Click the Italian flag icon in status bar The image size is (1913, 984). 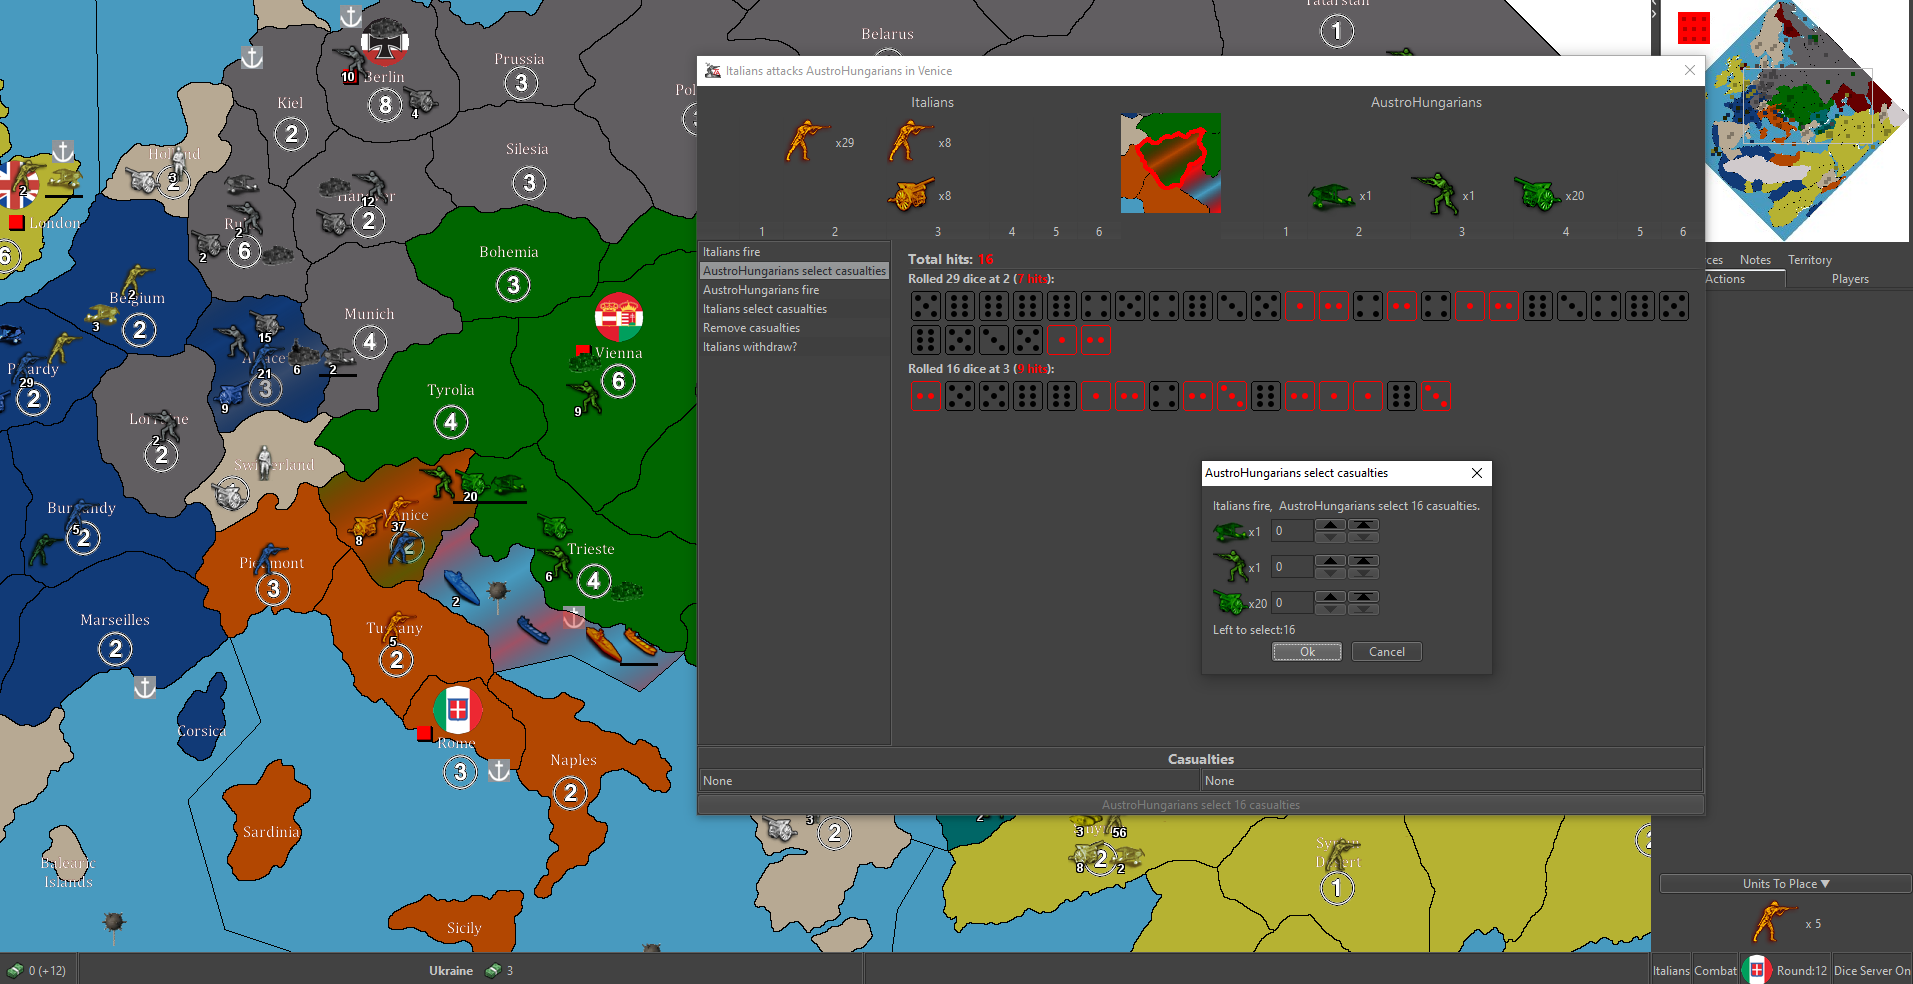click(x=1756, y=970)
